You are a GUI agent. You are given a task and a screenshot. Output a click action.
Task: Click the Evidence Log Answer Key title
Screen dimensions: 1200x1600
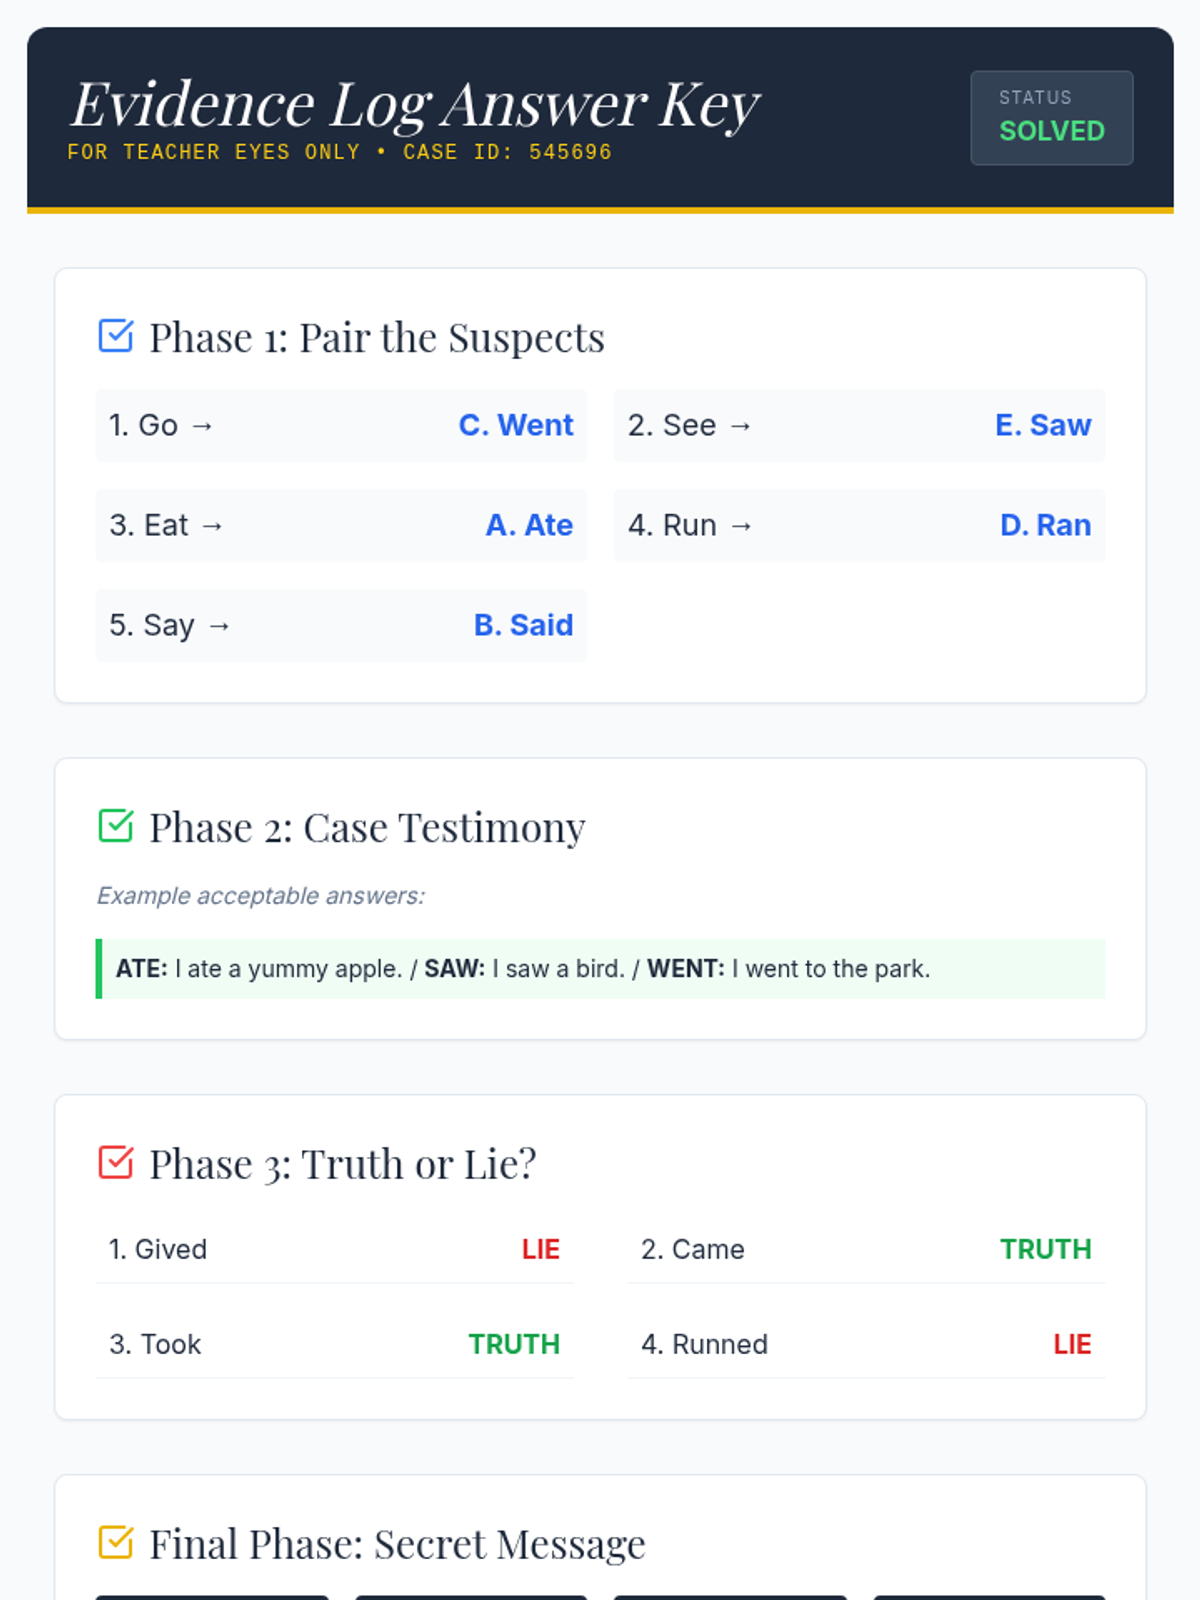point(415,104)
